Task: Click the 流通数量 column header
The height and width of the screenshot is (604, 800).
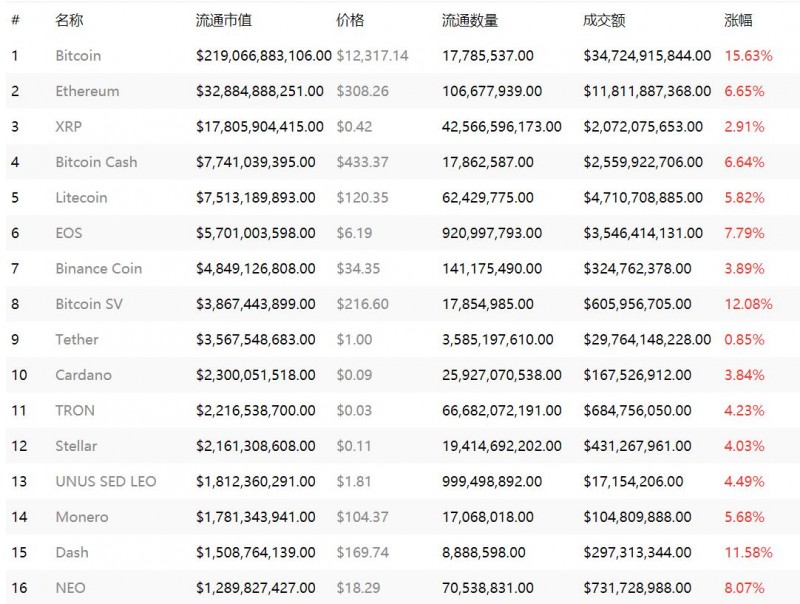Action: click(469, 20)
